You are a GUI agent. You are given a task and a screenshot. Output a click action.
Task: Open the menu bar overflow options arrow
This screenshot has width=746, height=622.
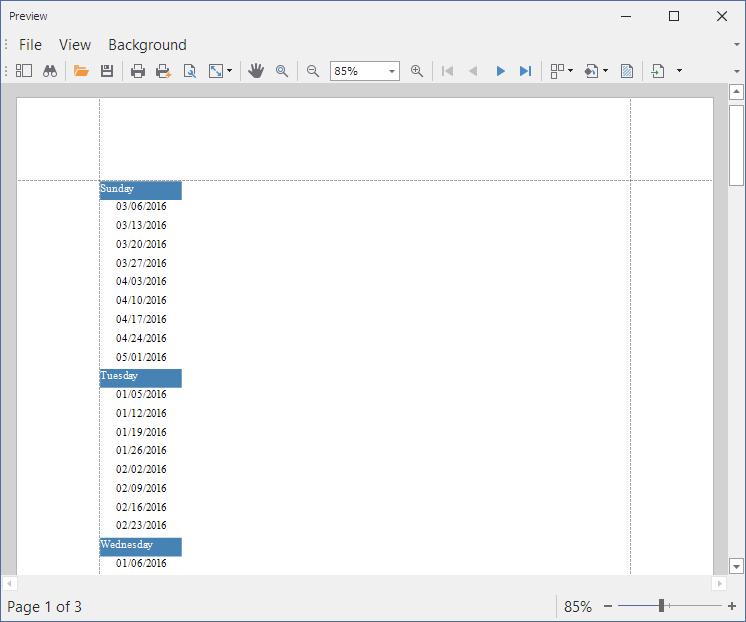point(737,45)
